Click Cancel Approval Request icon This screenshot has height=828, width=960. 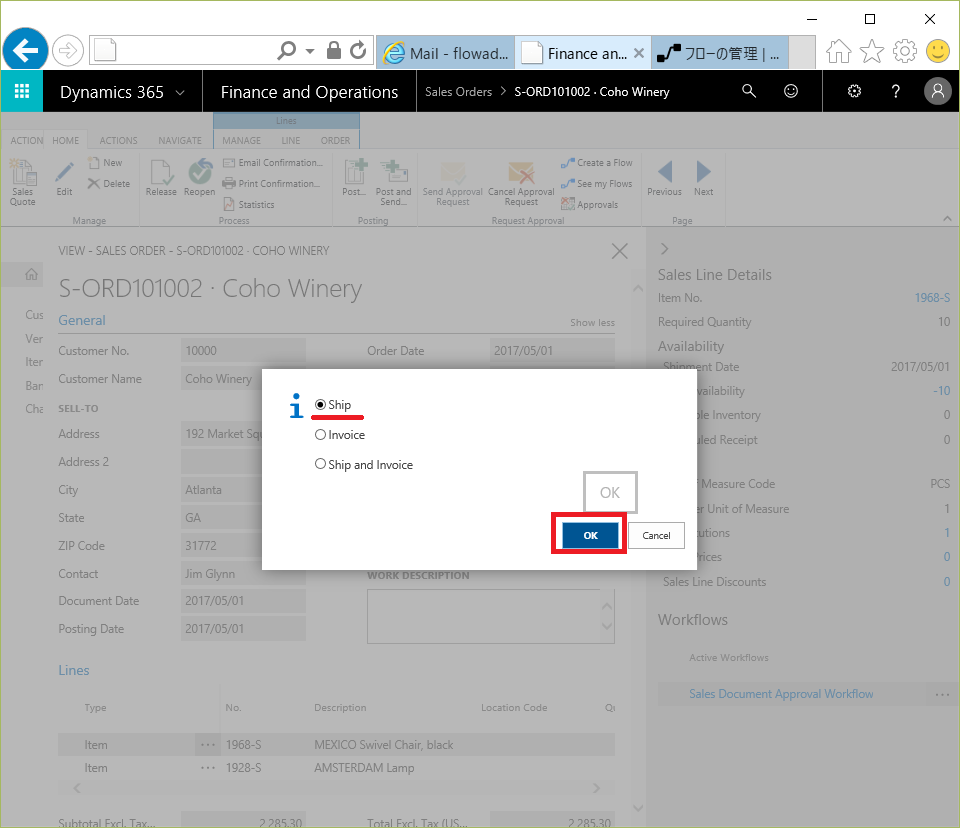tap(521, 184)
